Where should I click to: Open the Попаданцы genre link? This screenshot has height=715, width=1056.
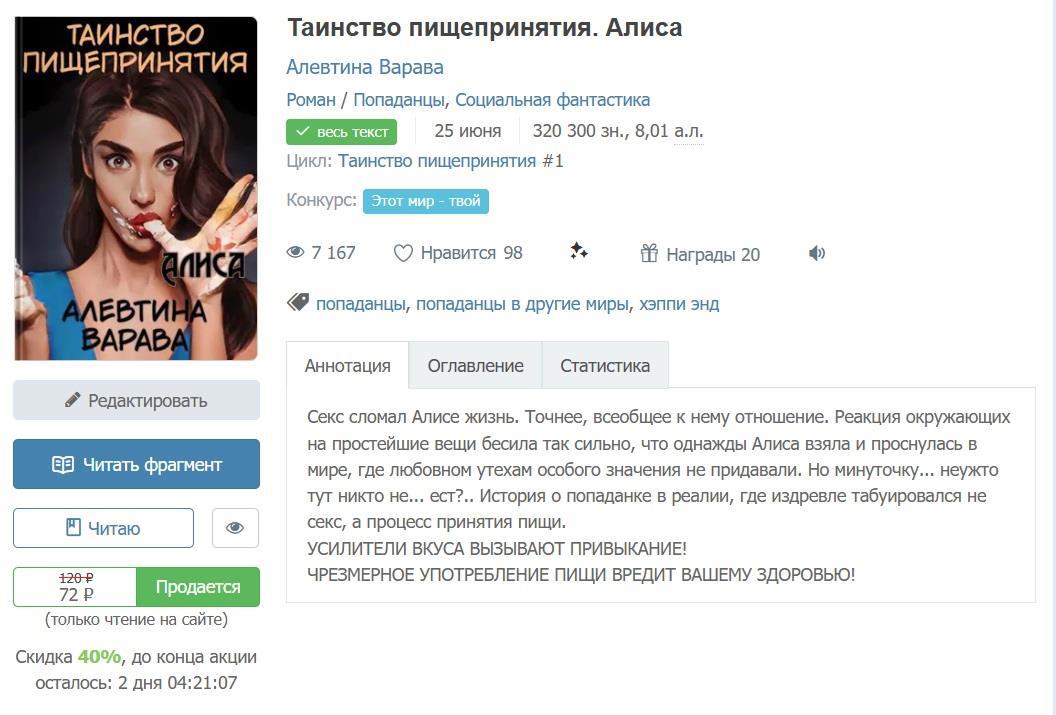pos(399,100)
